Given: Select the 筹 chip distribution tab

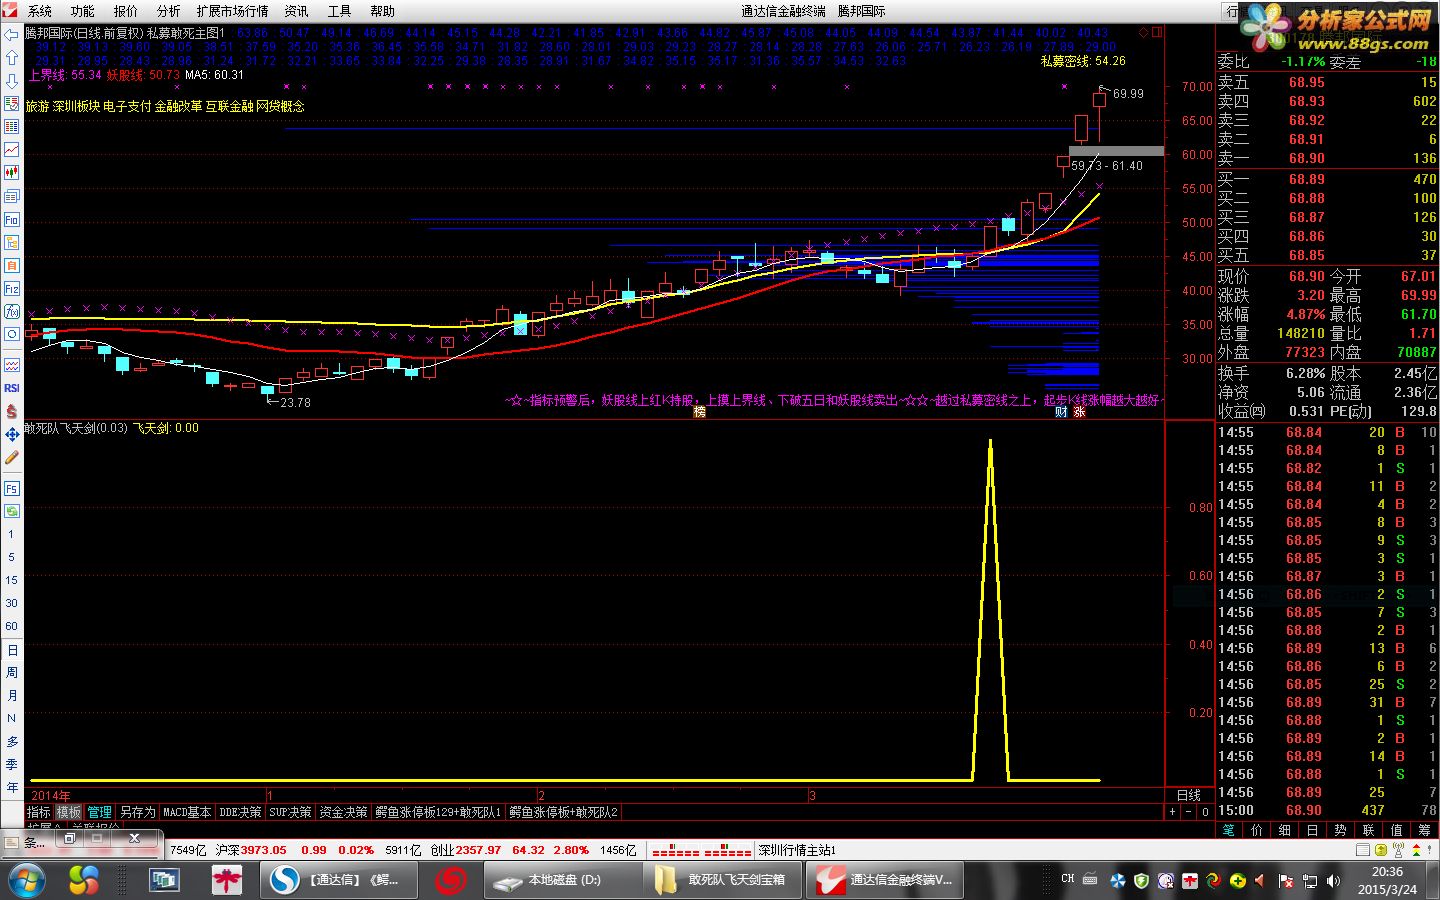Looking at the screenshot, I should pyautogui.click(x=1425, y=830).
